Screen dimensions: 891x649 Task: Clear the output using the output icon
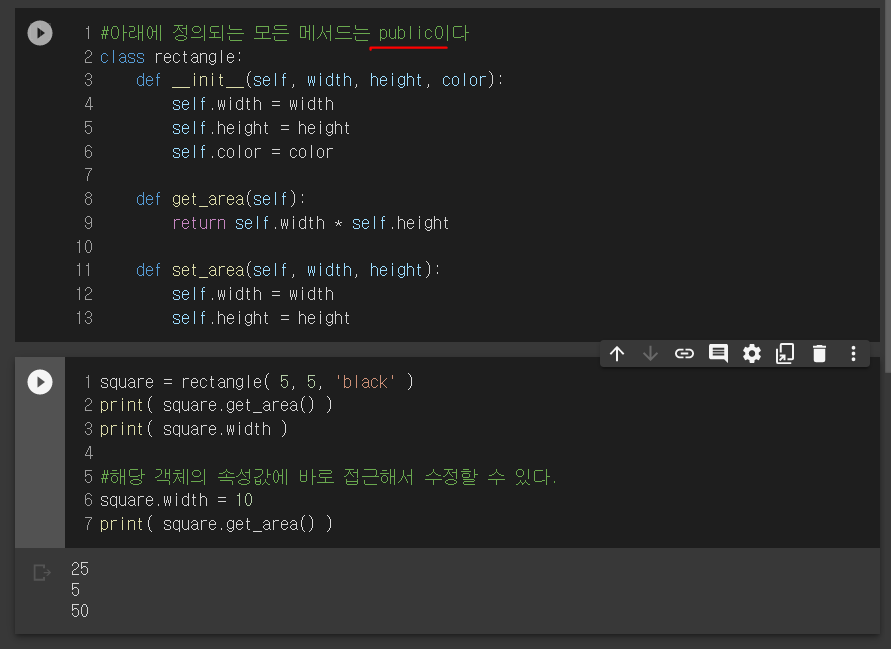coord(42,572)
